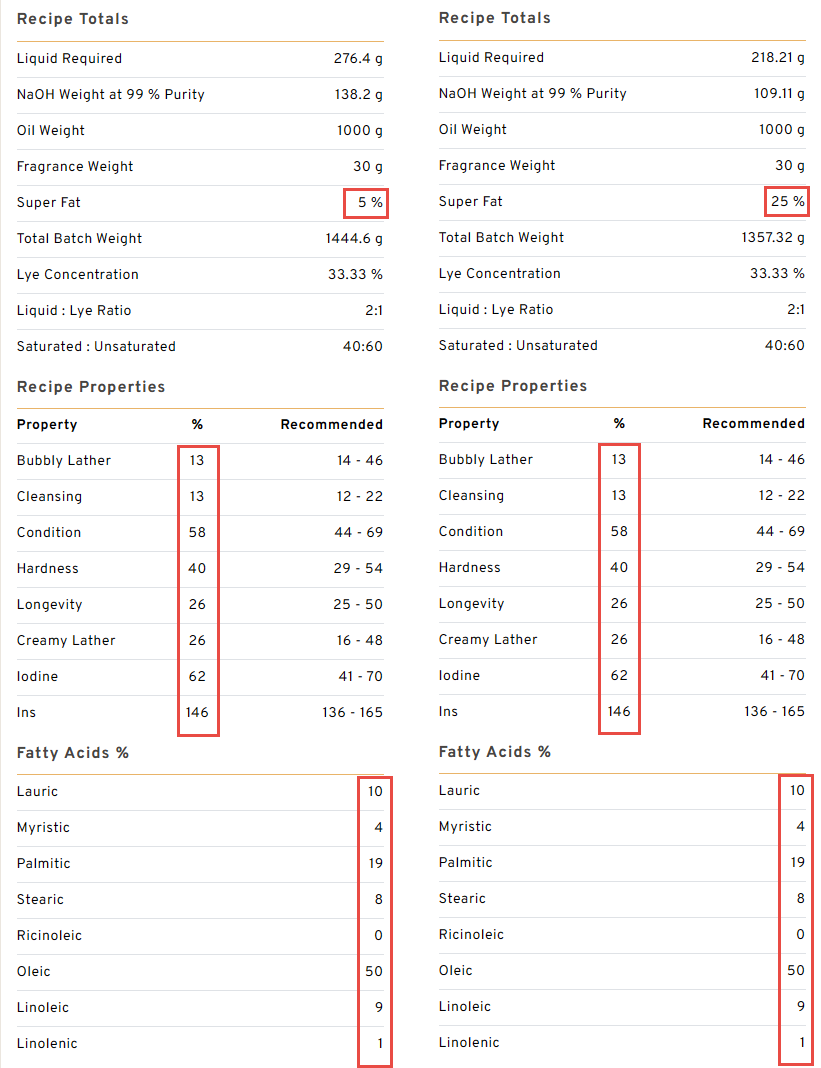The image size is (821, 1068).
Task: Click the Fatty Acids % heading in the left recipe
Action: click(73, 753)
